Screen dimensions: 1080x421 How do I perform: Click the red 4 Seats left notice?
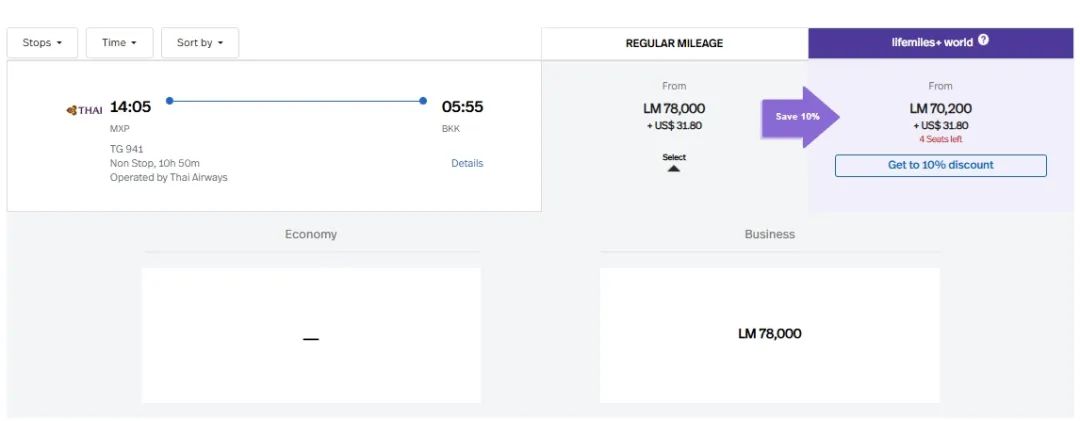[940, 139]
